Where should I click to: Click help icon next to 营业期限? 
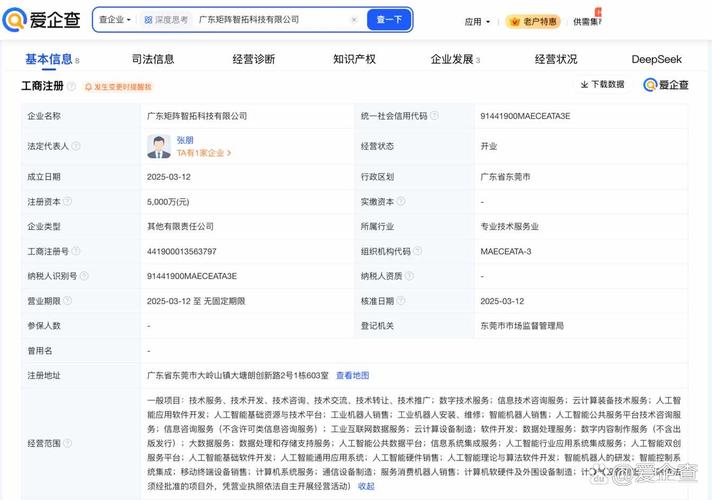coord(67,301)
